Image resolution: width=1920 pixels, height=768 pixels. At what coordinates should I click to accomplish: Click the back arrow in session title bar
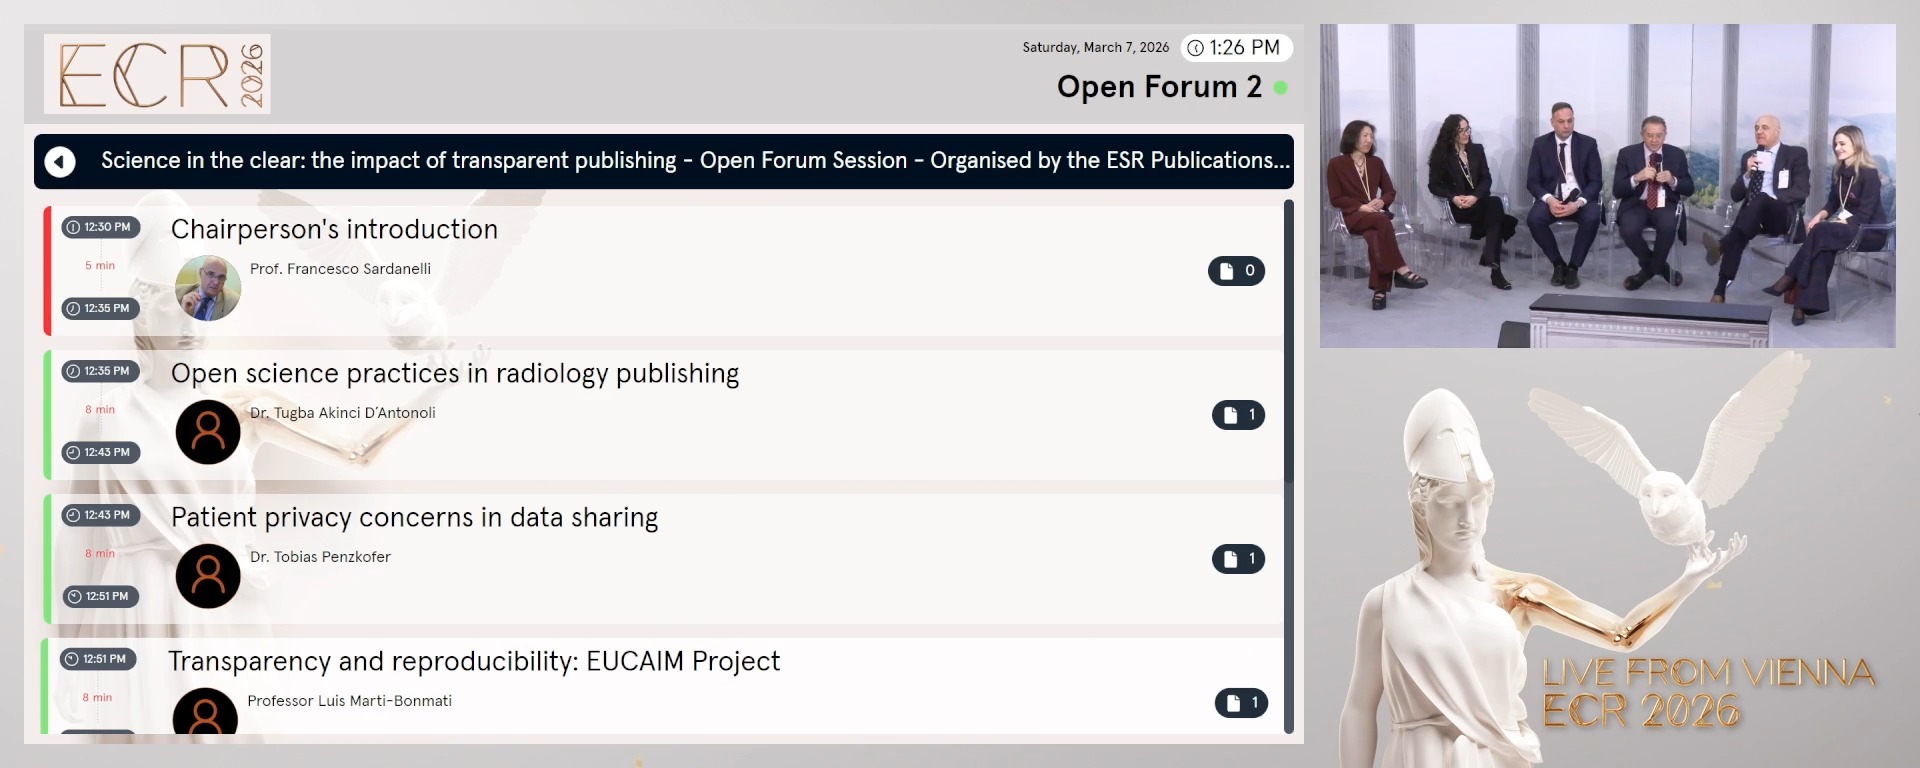pyautogui.click(x=60, y=161)
